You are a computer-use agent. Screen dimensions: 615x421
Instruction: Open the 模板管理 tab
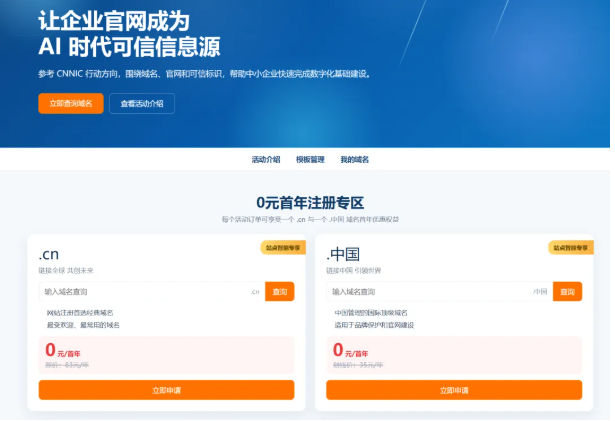point(310,159)
